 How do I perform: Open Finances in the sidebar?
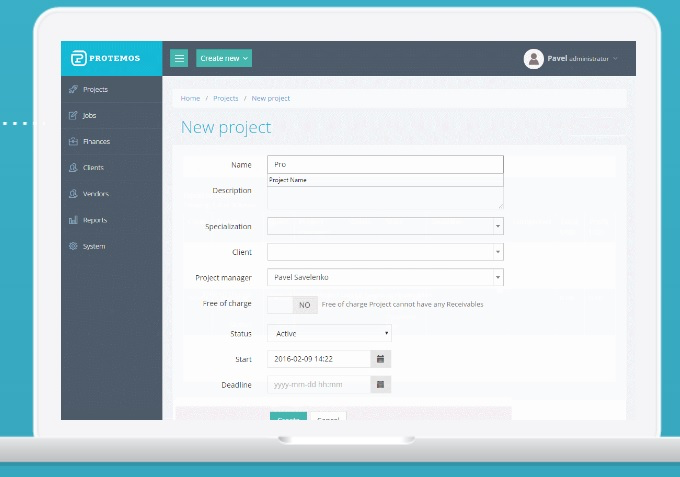coord(111,141)
